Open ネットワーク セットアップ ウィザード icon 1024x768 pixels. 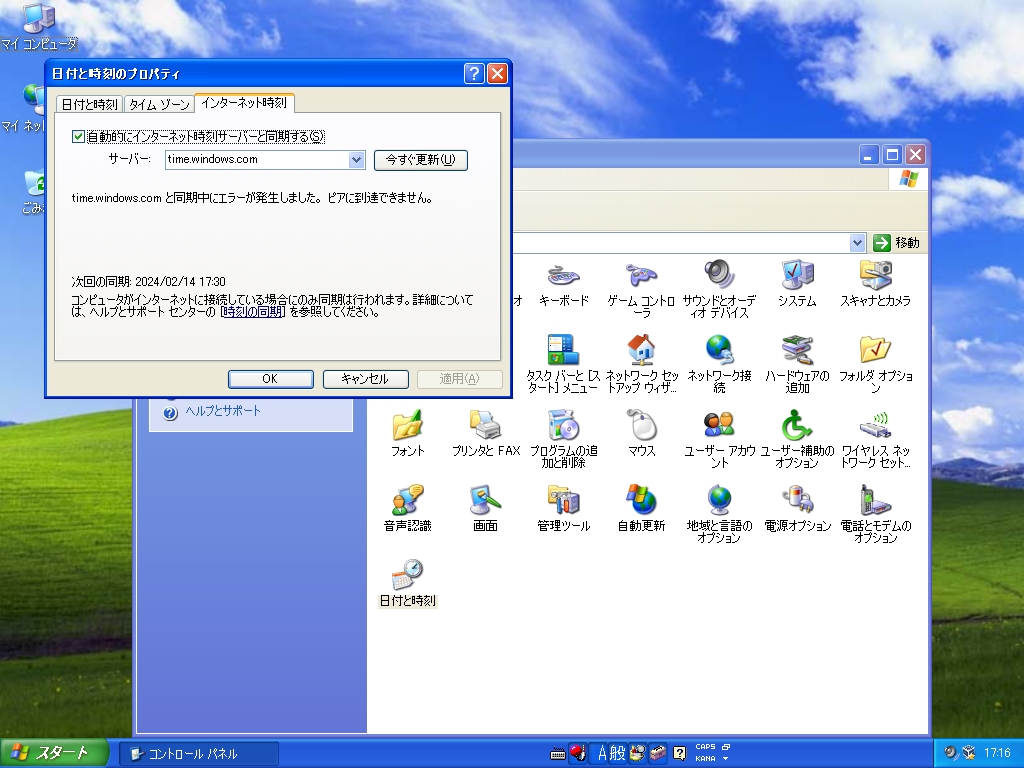[641, 365]
